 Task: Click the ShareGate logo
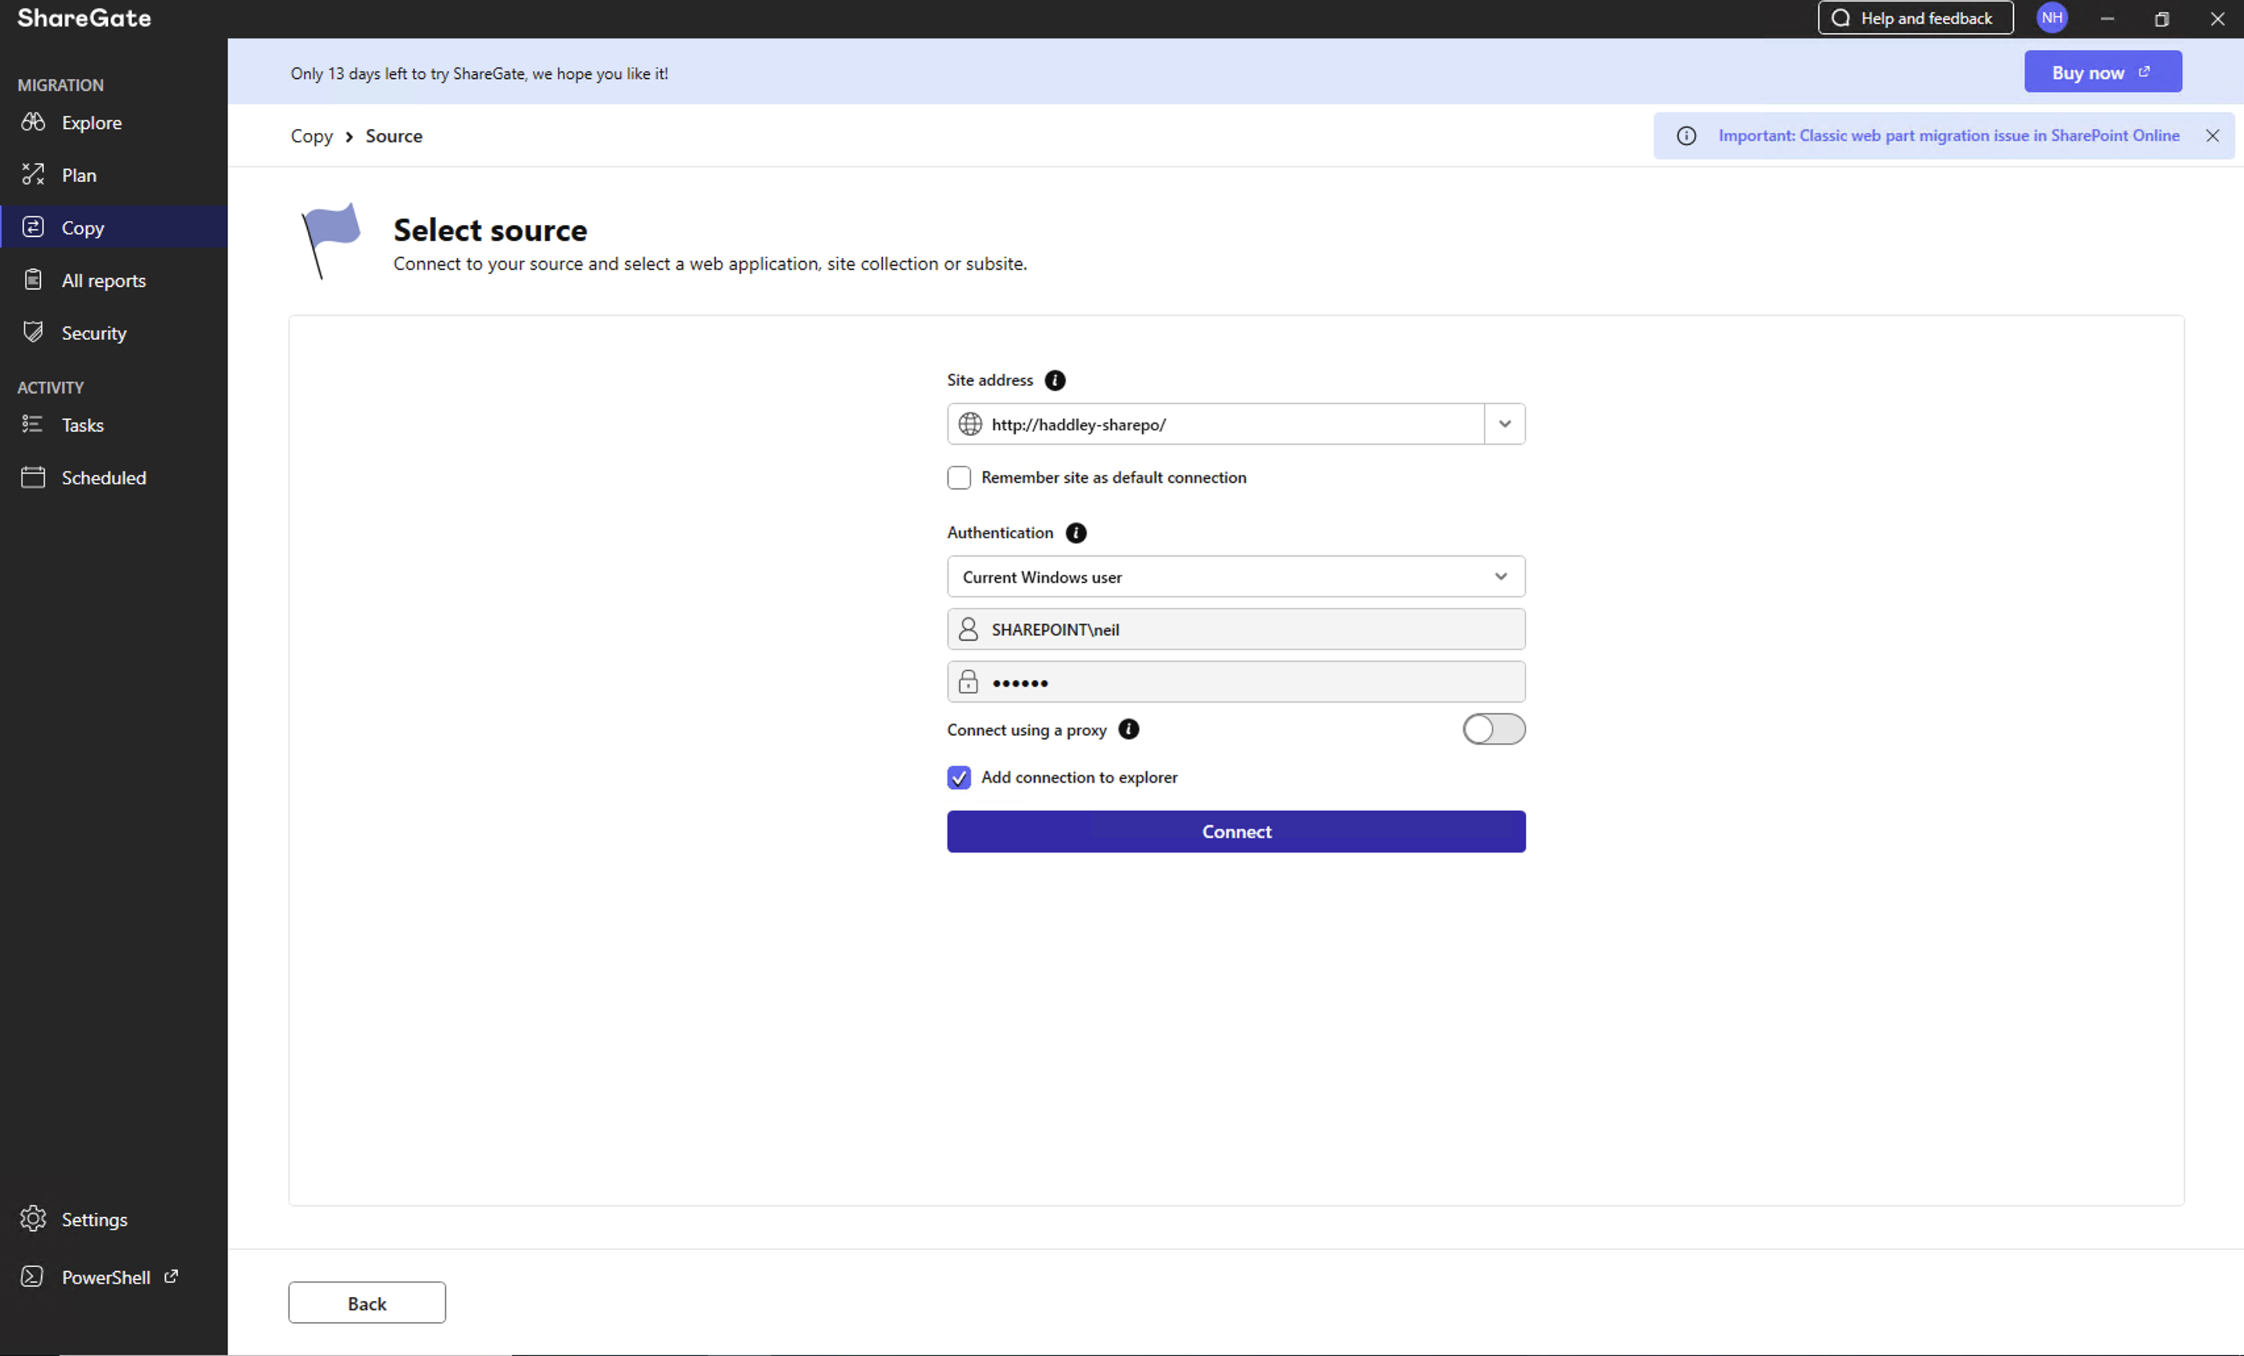(84, 18)
